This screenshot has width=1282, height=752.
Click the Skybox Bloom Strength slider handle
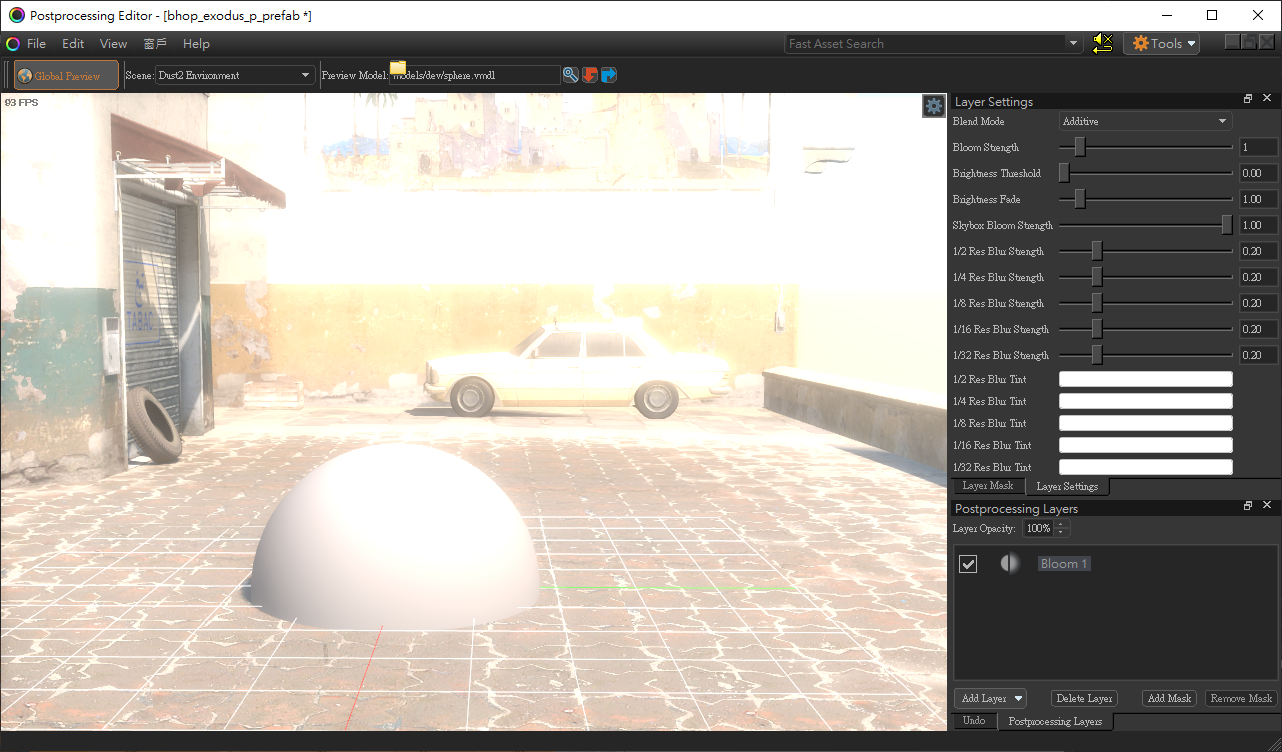1227,225
